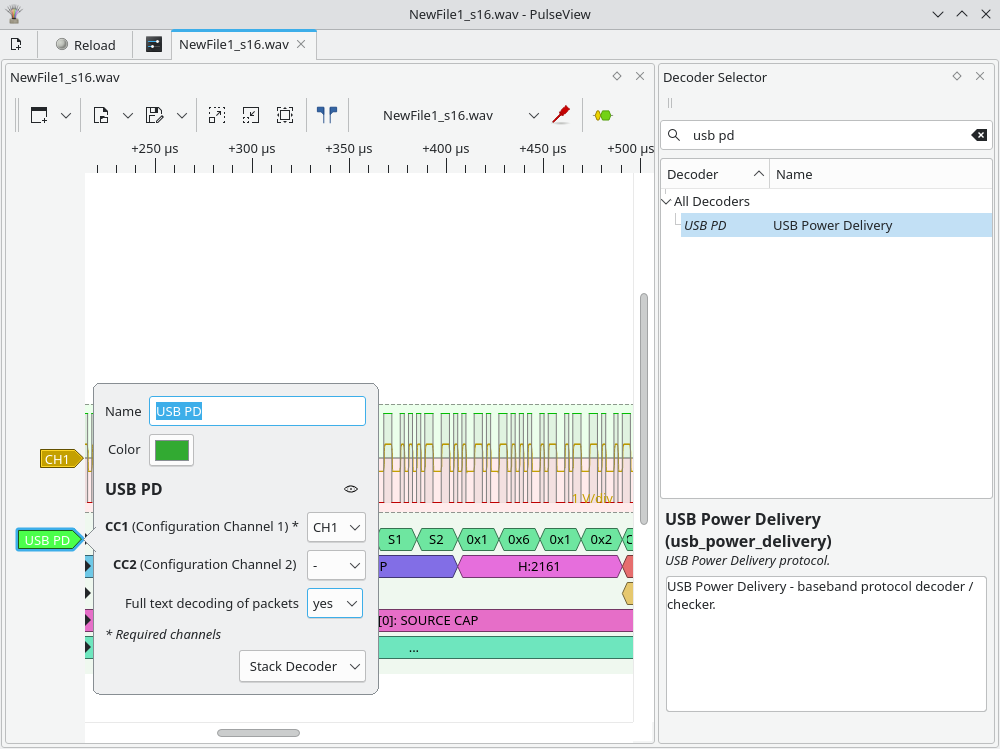Click the H:2161 header annotation

click(539, 567)
